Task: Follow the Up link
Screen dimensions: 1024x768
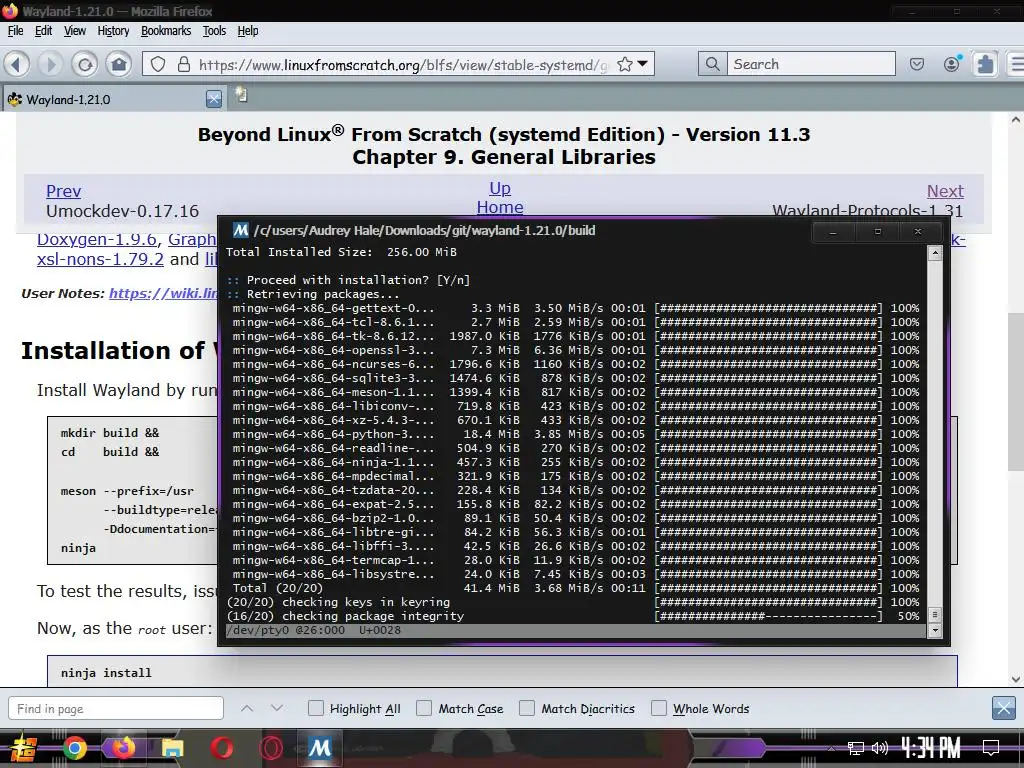Action: 500,188
